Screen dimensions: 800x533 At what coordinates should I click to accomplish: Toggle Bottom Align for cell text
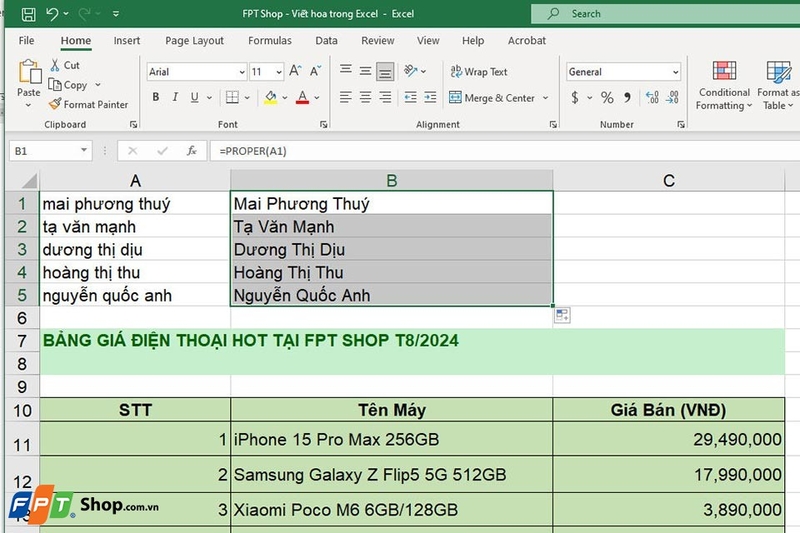[x=385, y=71]
